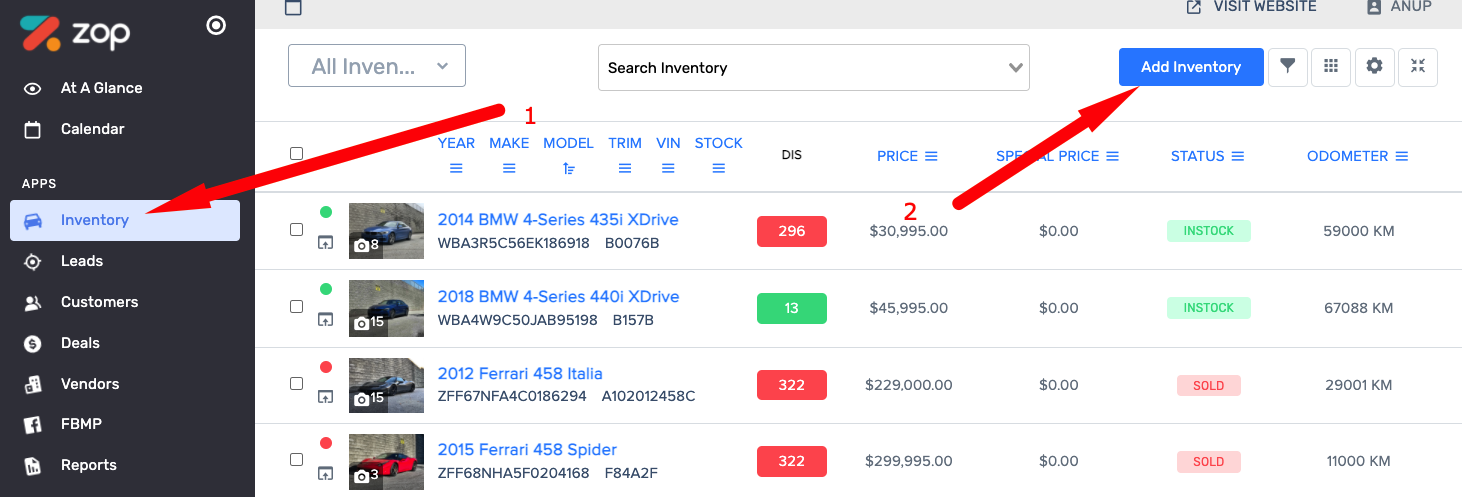The image size is (1462, 497).
Task: Click the square icon in top bar
Action: [293, 8]
